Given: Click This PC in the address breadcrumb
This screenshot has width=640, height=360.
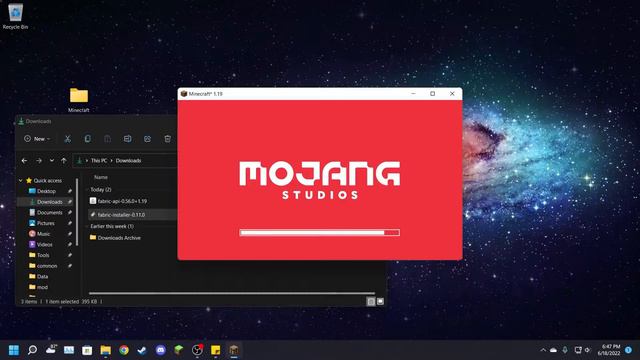Looking at the screenshot, I should 99,161.
